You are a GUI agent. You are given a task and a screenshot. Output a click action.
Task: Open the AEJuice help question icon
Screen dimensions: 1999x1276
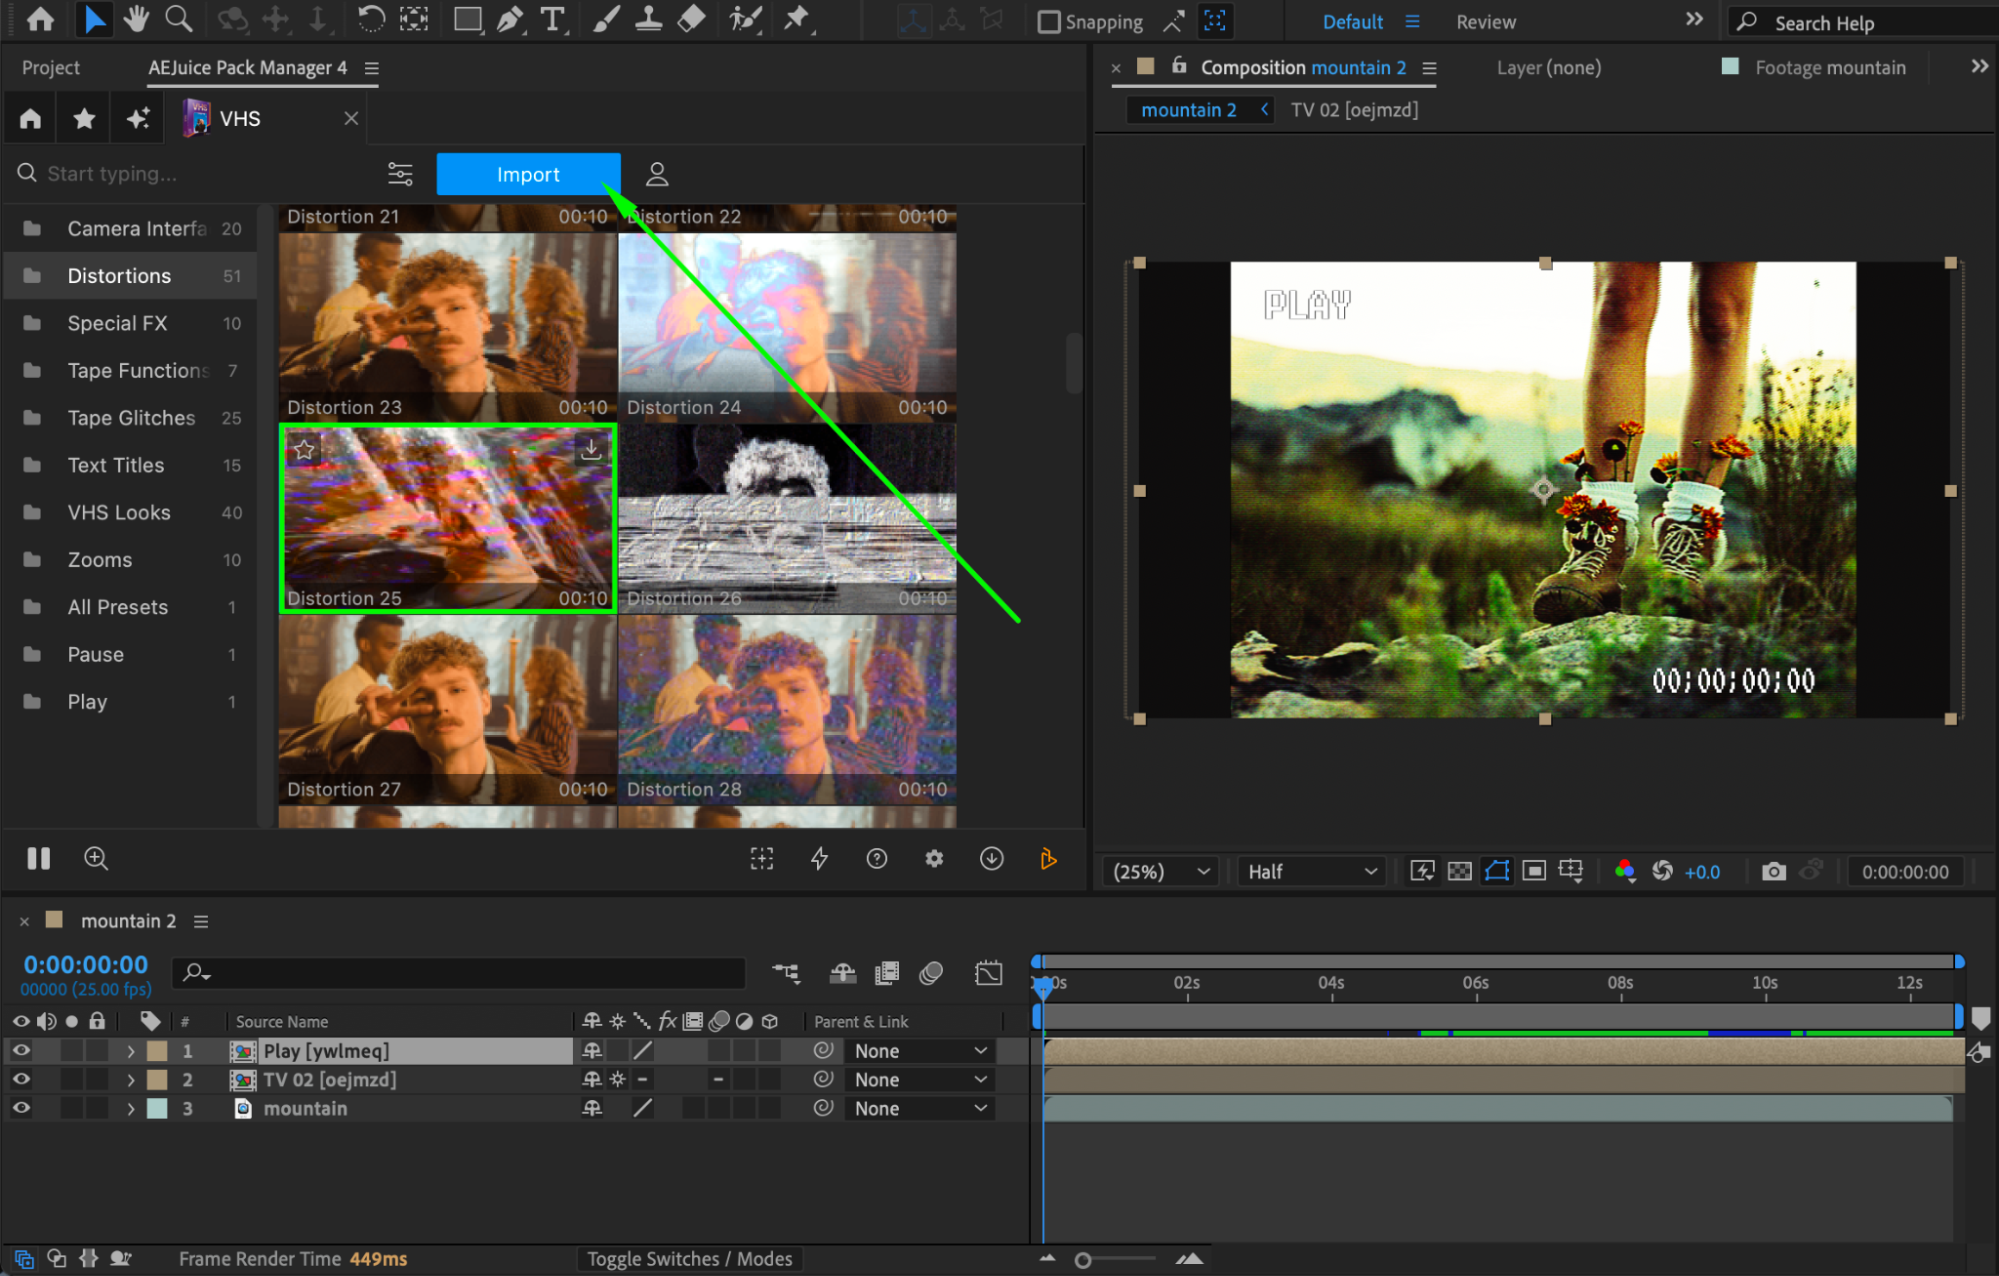pos(877,858)
